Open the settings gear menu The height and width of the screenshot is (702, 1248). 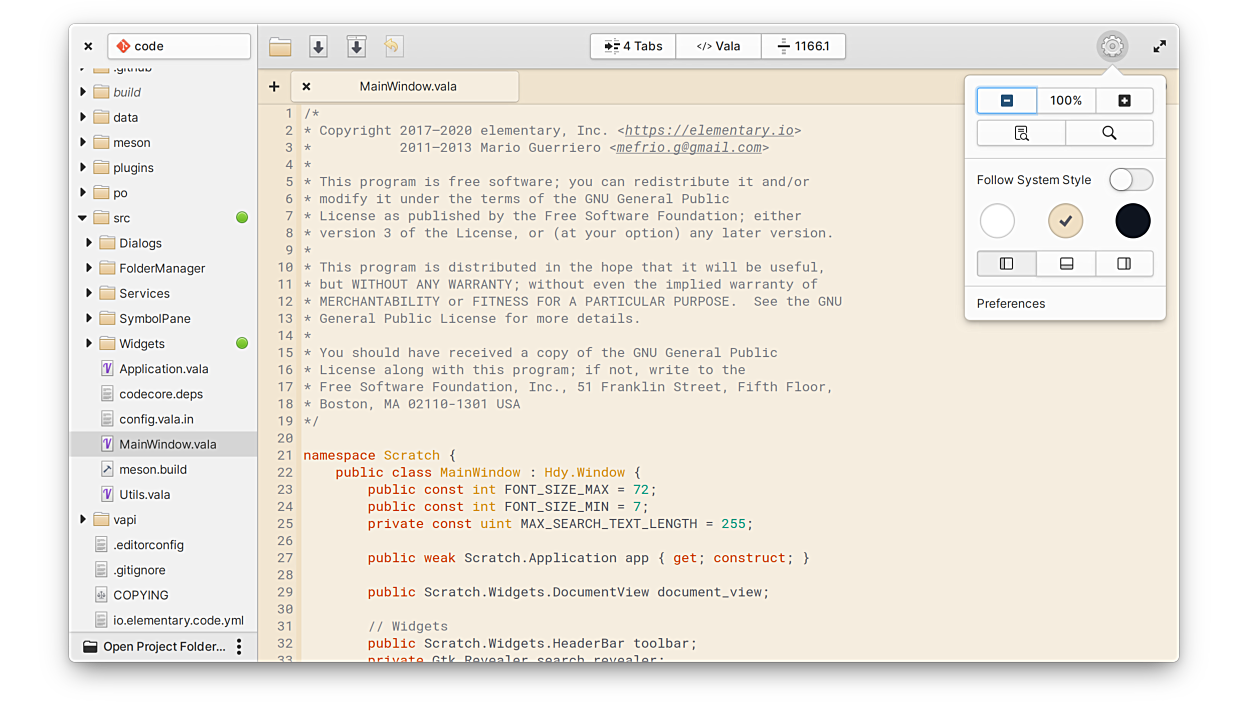click(x=1112, y=46)
